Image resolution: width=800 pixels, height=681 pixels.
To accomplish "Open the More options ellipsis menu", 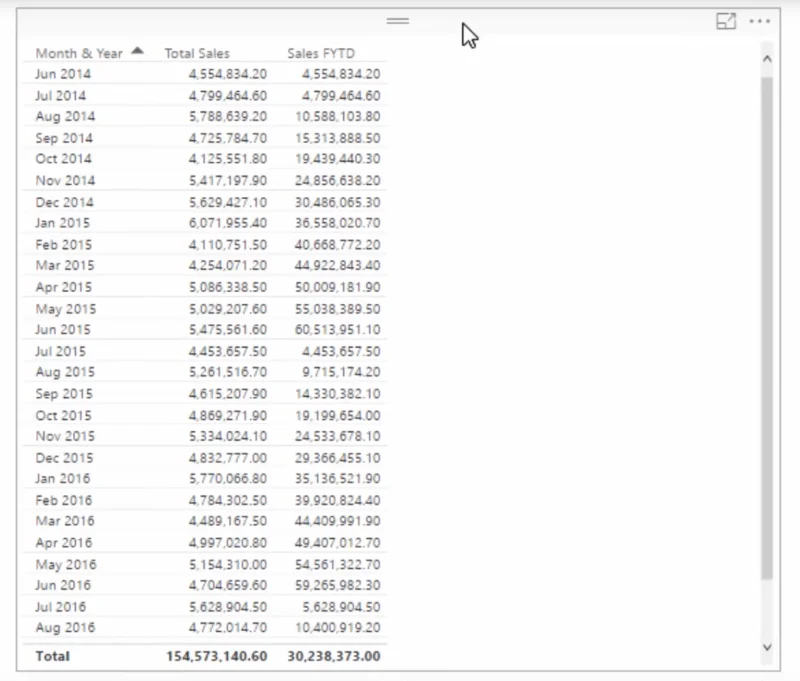I will click(x=760, y=21).
